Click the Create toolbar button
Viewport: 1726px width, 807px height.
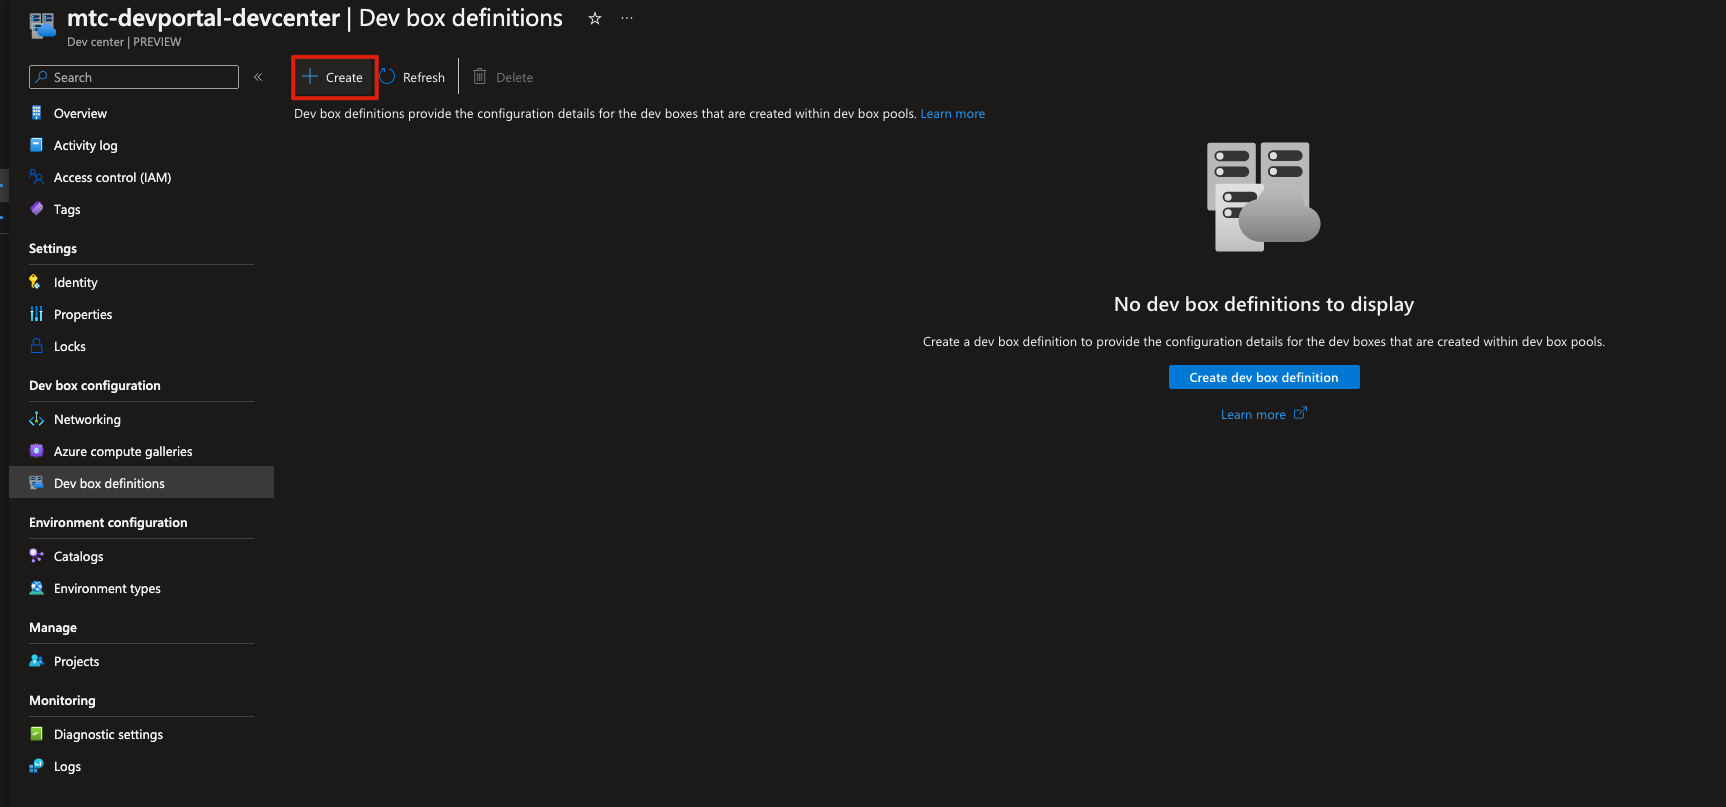click(x=334, y=77)
